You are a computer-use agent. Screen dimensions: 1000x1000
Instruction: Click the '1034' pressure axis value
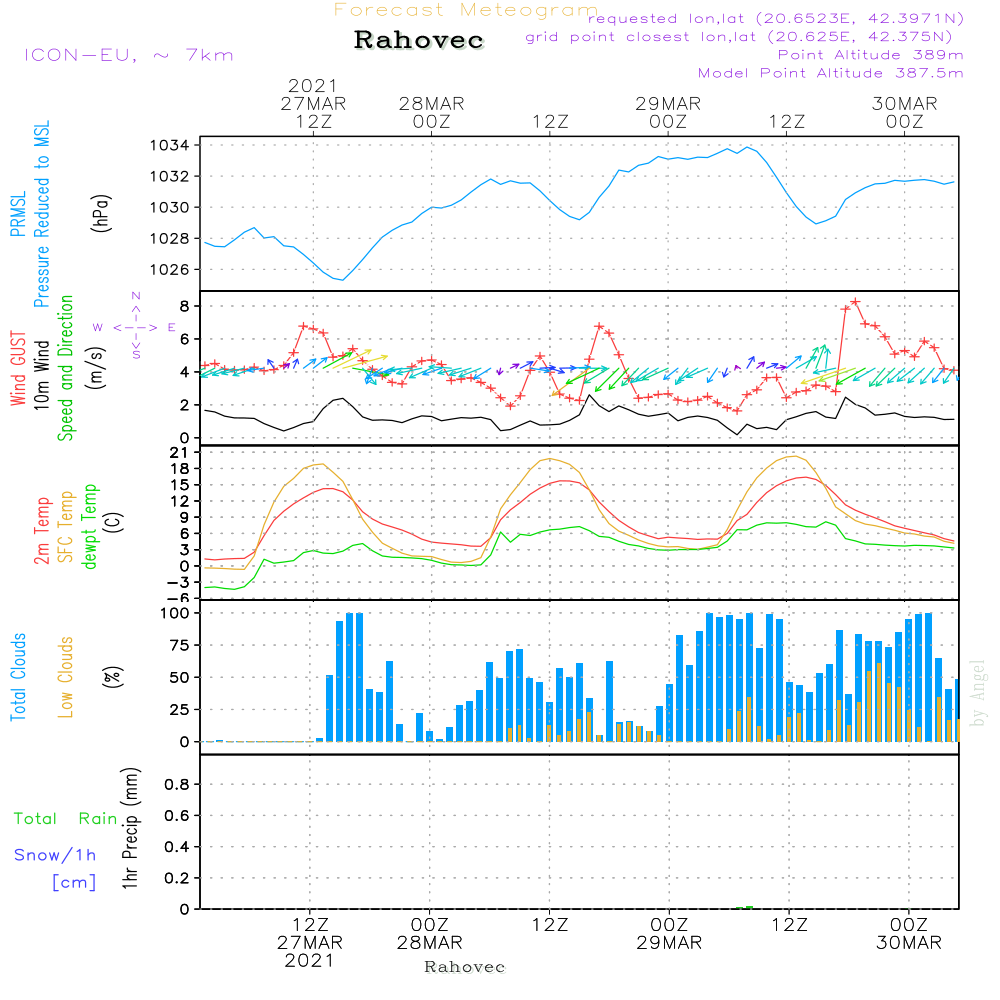point(170,145)
